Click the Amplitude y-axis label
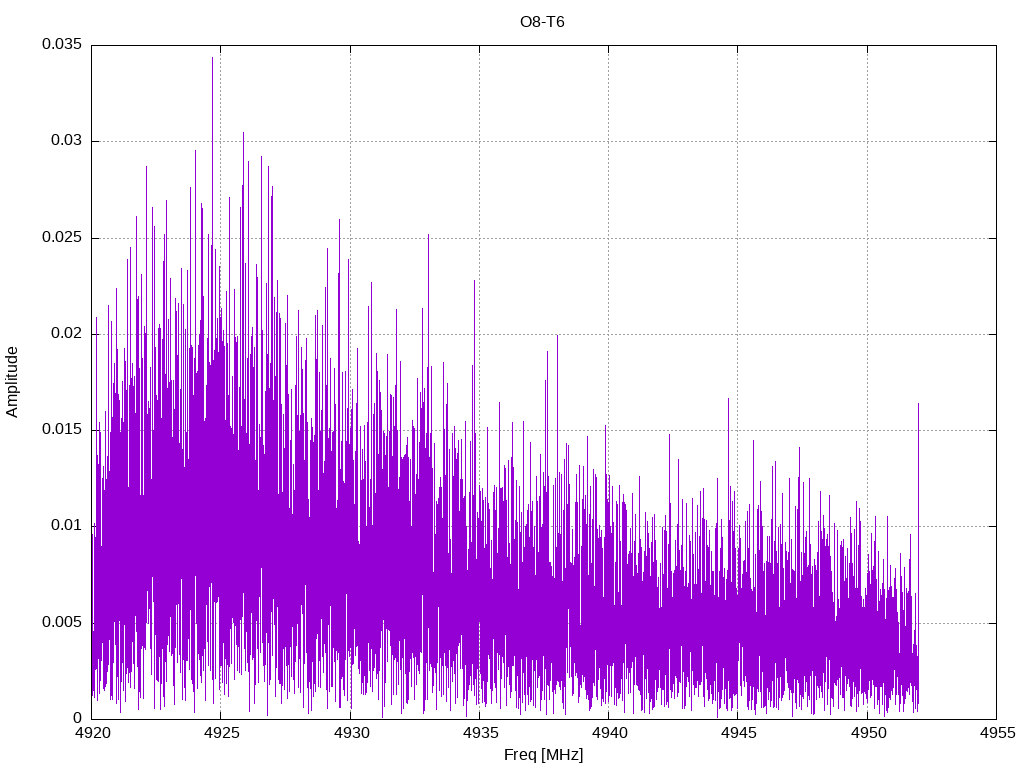 click(12, 381)
